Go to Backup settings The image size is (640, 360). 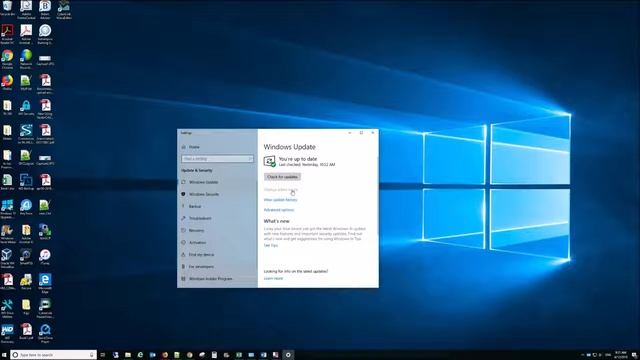[195, 207]
